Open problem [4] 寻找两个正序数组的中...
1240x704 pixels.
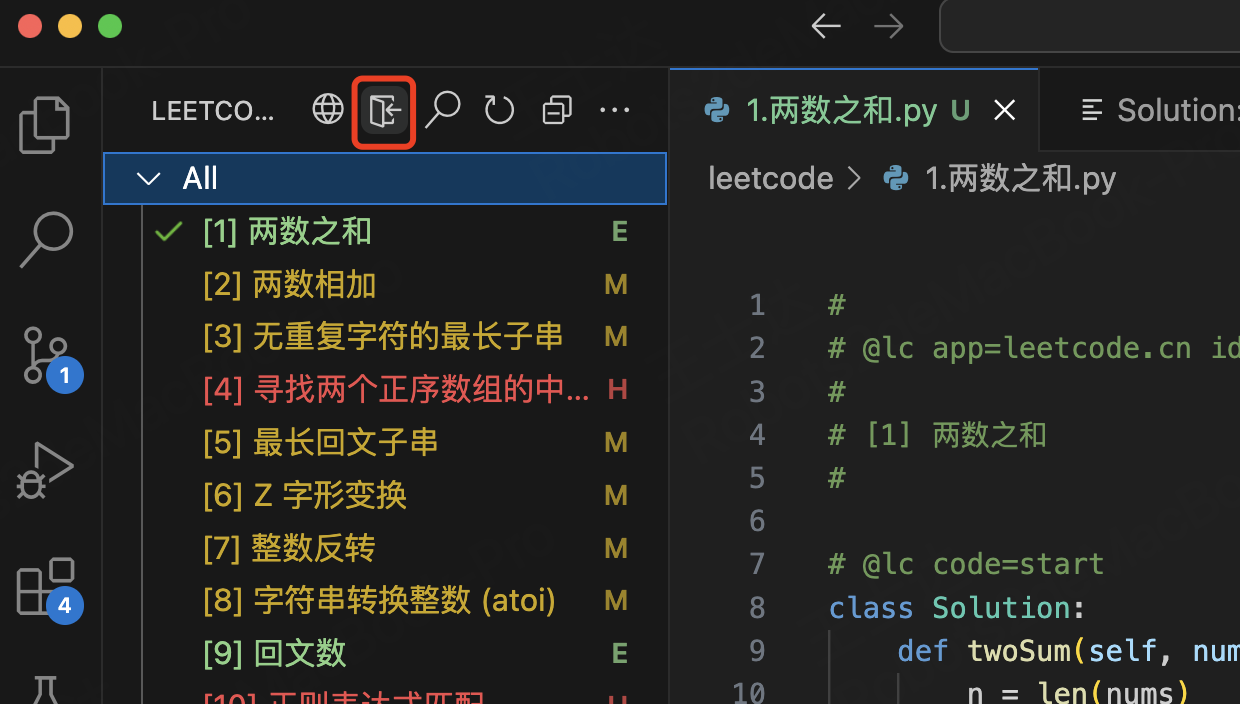(x=385, y=390)
